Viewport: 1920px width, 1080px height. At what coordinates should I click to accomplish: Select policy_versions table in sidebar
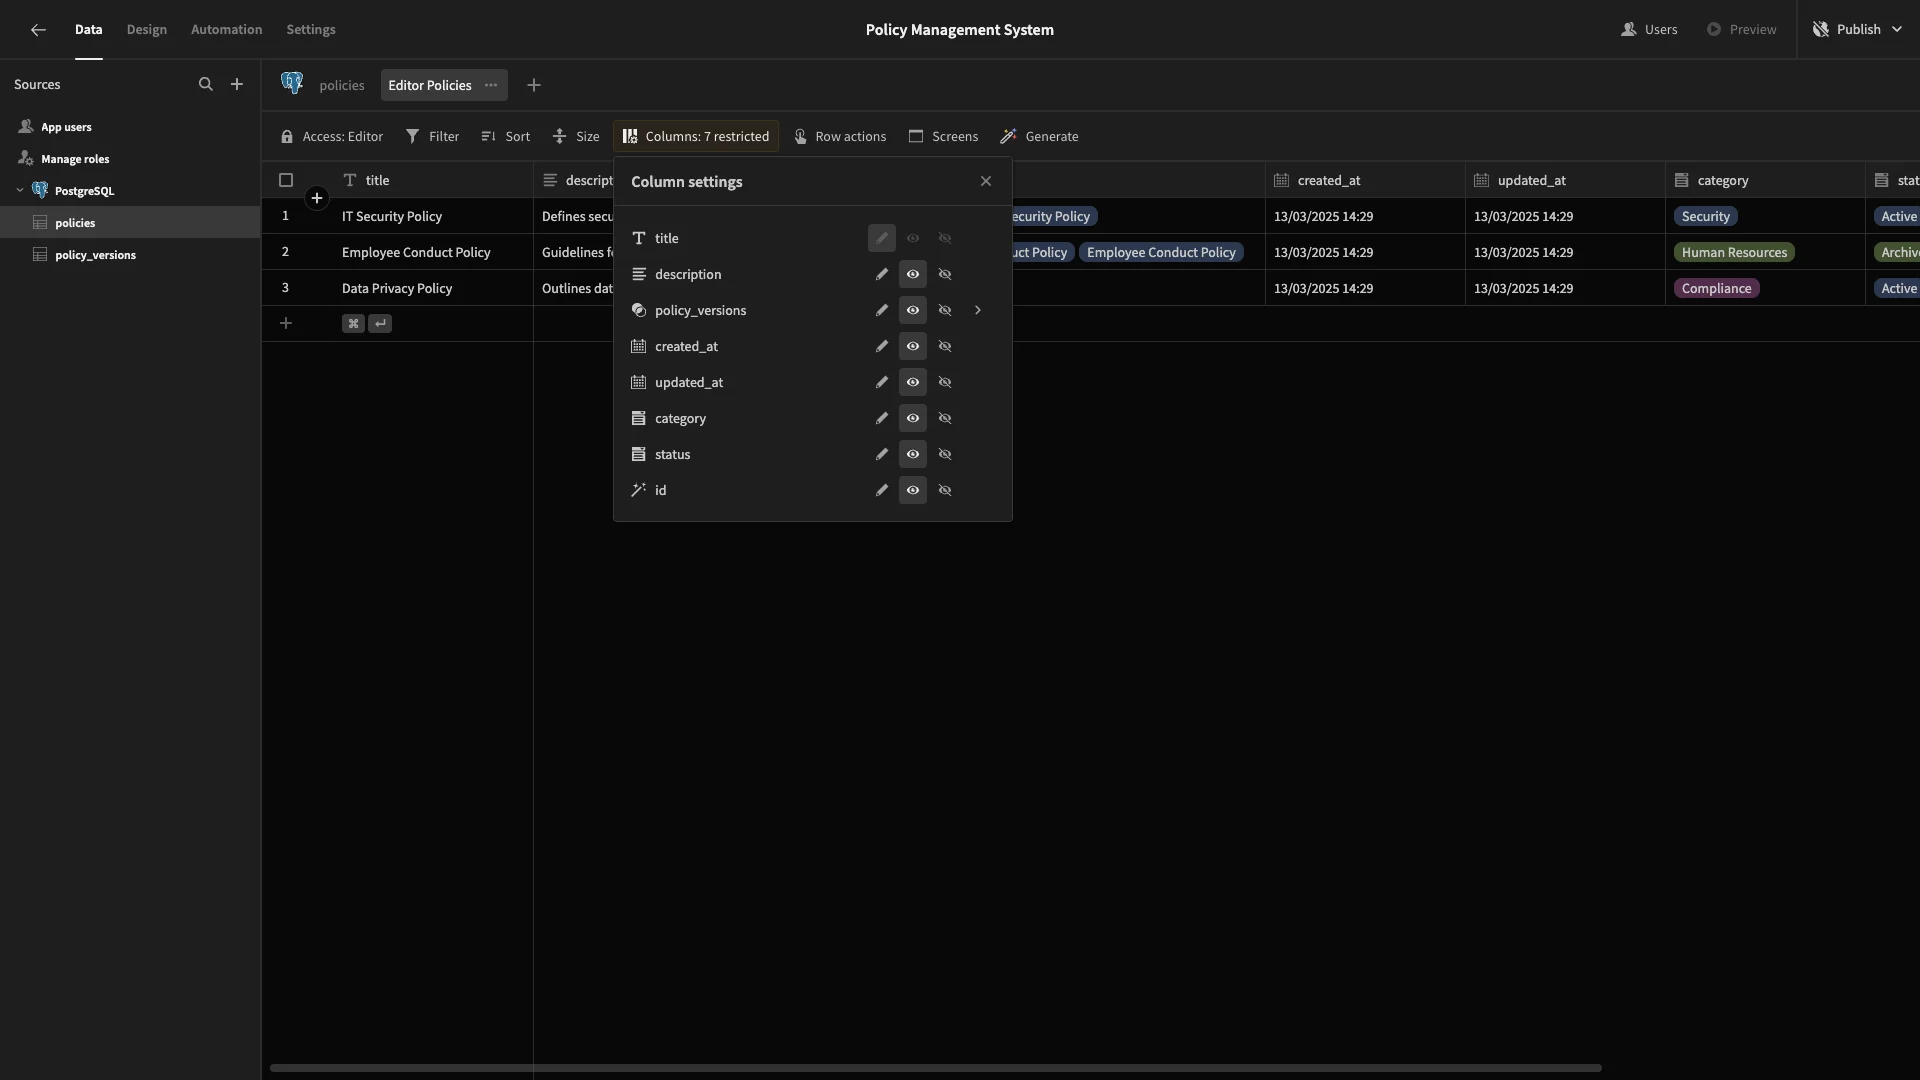pyautogui.click(x=130, y=255)
